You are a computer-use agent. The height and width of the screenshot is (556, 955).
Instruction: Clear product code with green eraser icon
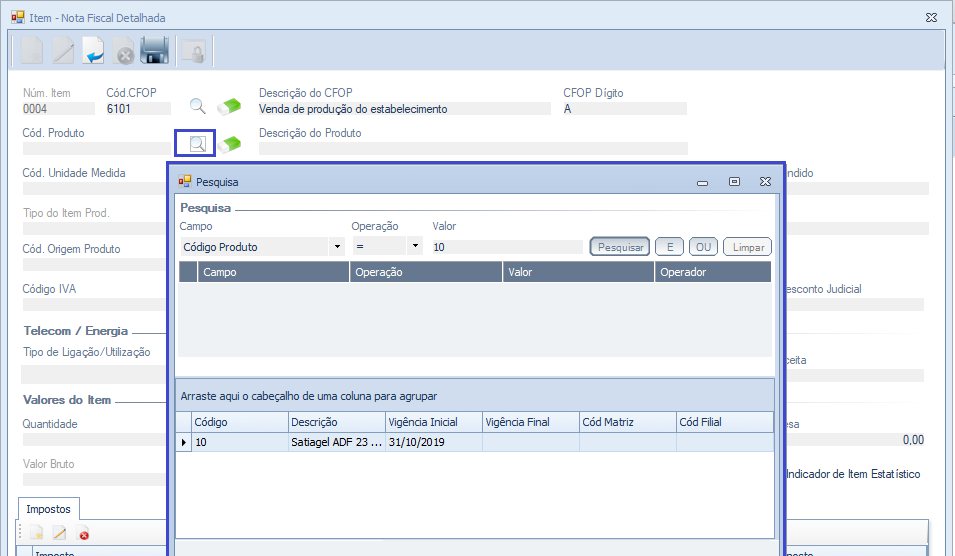230,144
